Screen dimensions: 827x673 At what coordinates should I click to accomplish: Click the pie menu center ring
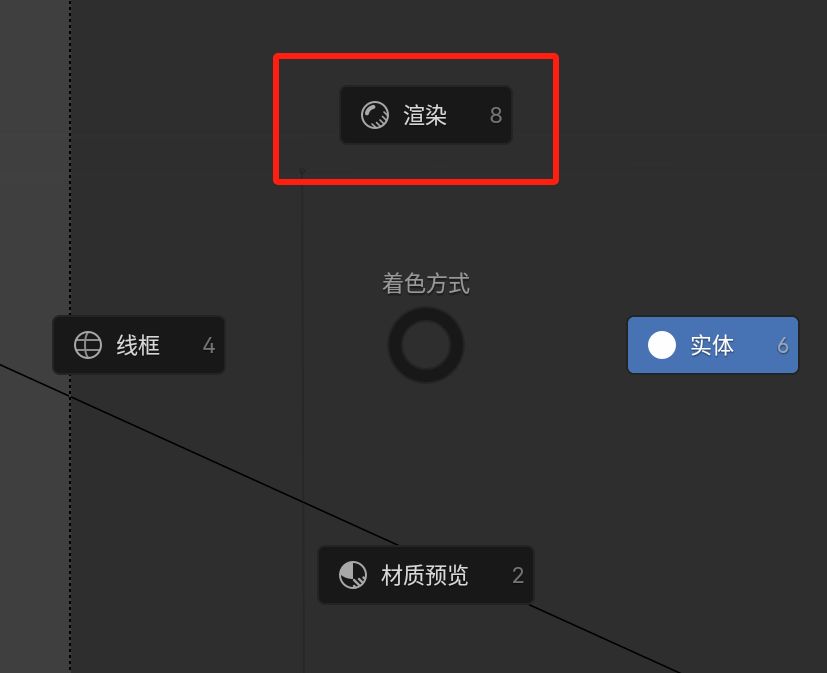pyautogui.click(x=426, y=345)
